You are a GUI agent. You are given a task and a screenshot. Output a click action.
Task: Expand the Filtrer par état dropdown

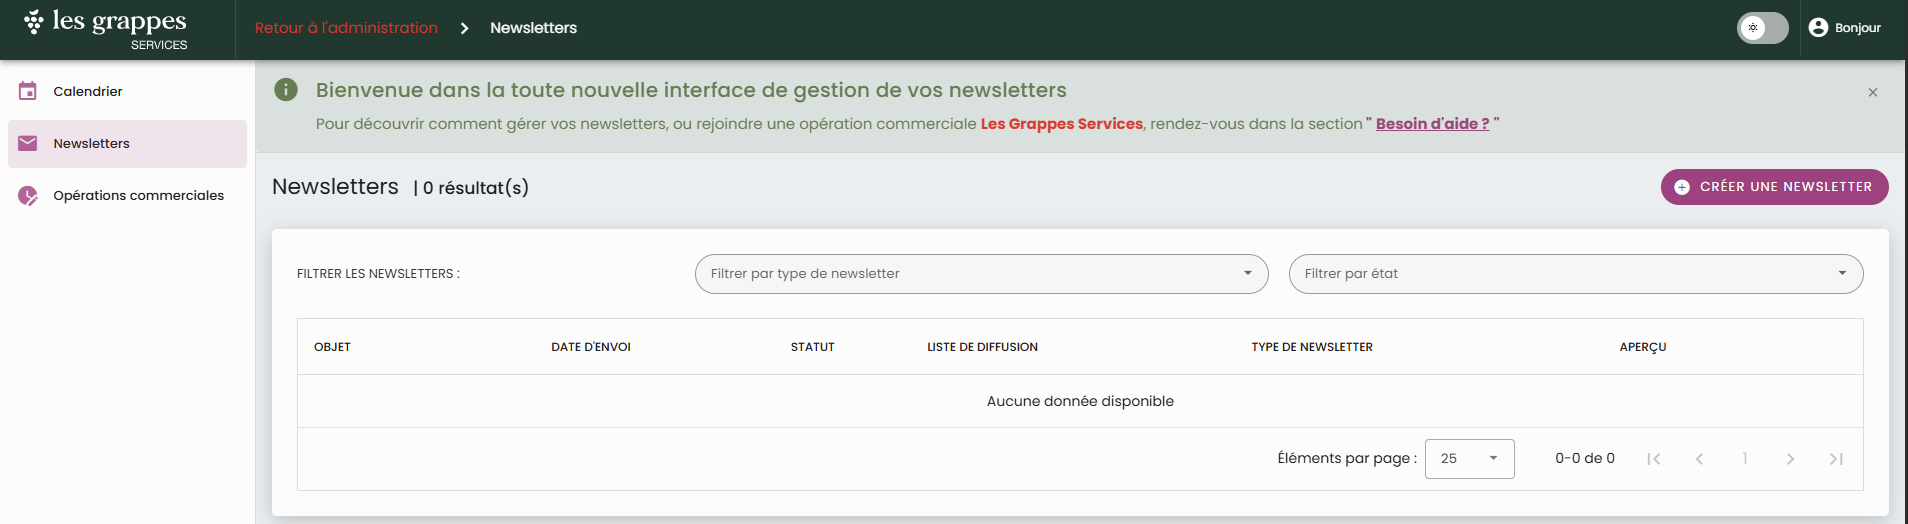coord(1575,274)
